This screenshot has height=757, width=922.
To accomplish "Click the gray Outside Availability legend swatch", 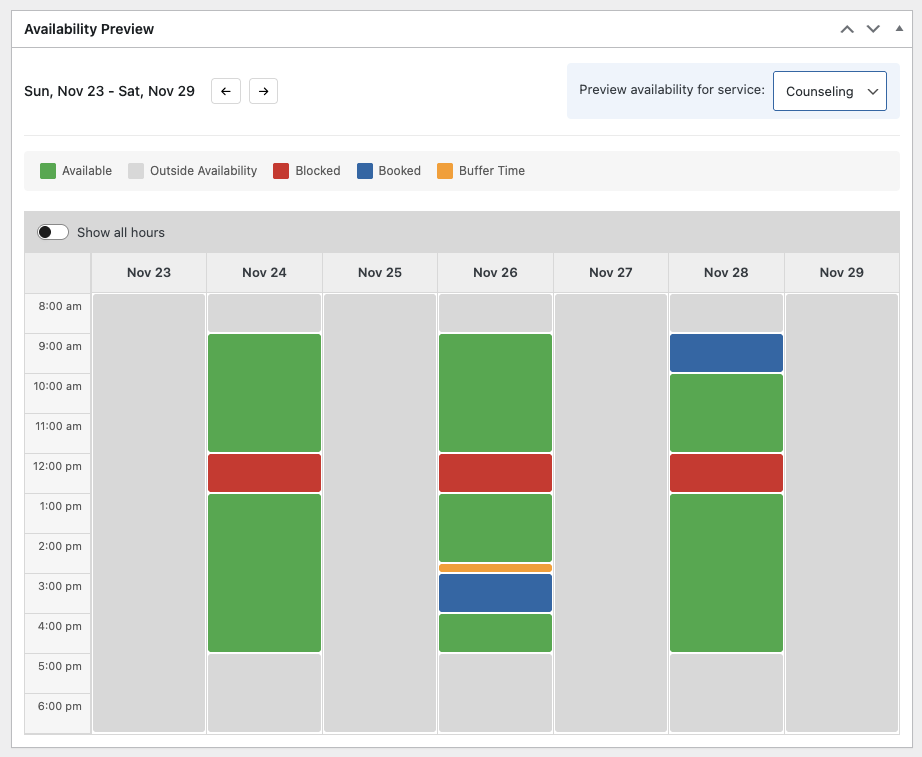I will 136,171.
